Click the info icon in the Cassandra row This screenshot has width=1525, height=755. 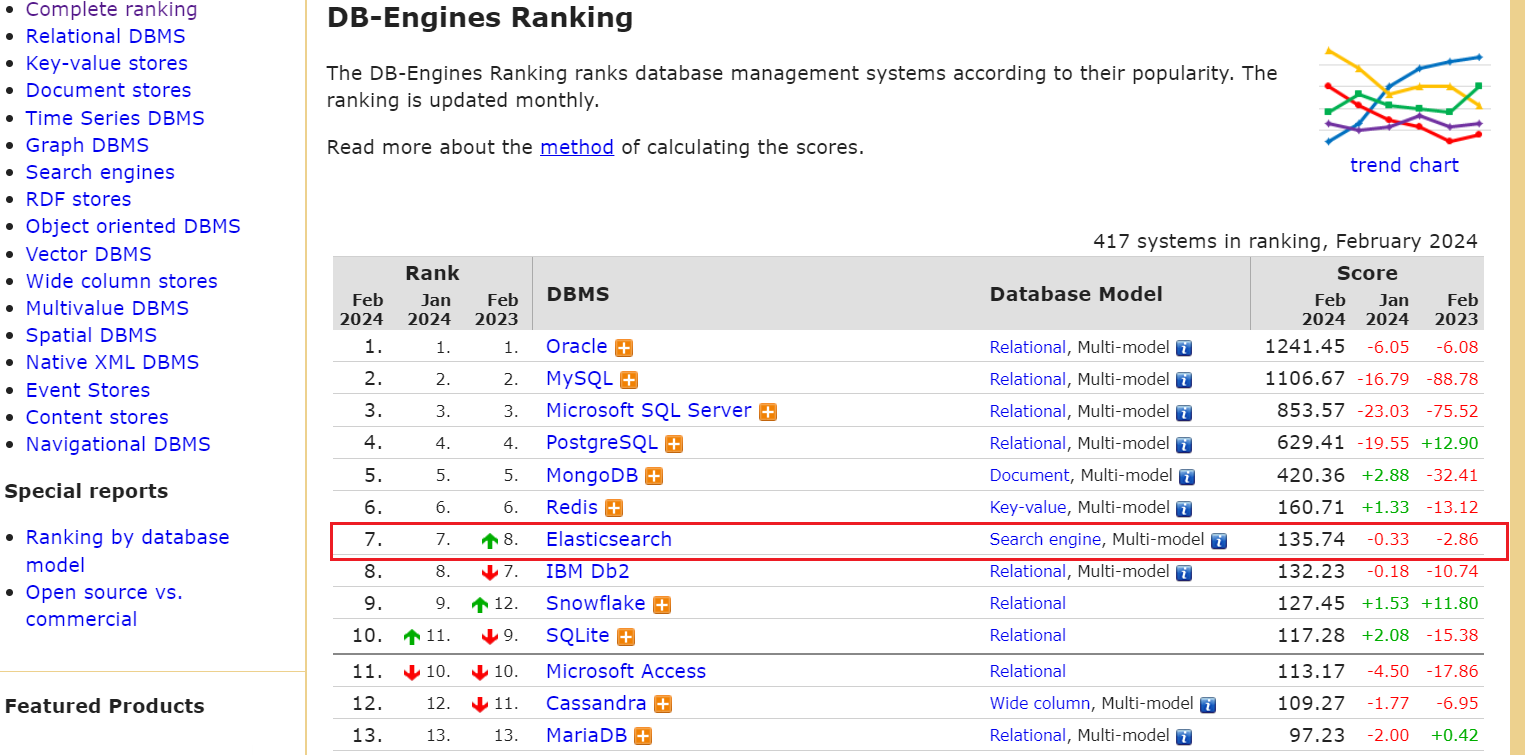click(x=1208, y=705)
